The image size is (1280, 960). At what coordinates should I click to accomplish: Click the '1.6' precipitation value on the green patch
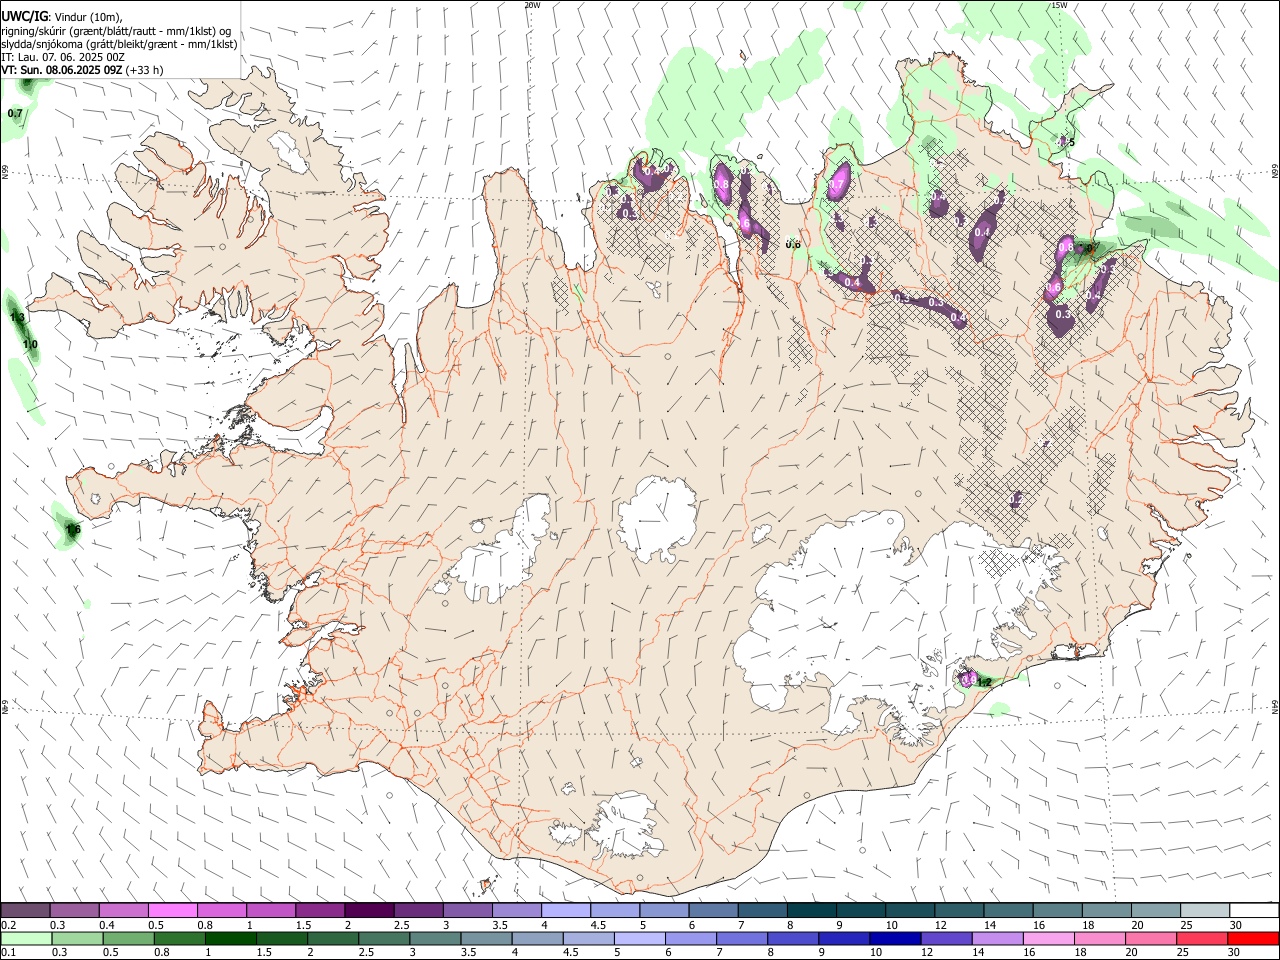pyautogui.click(x=72, y=529)
